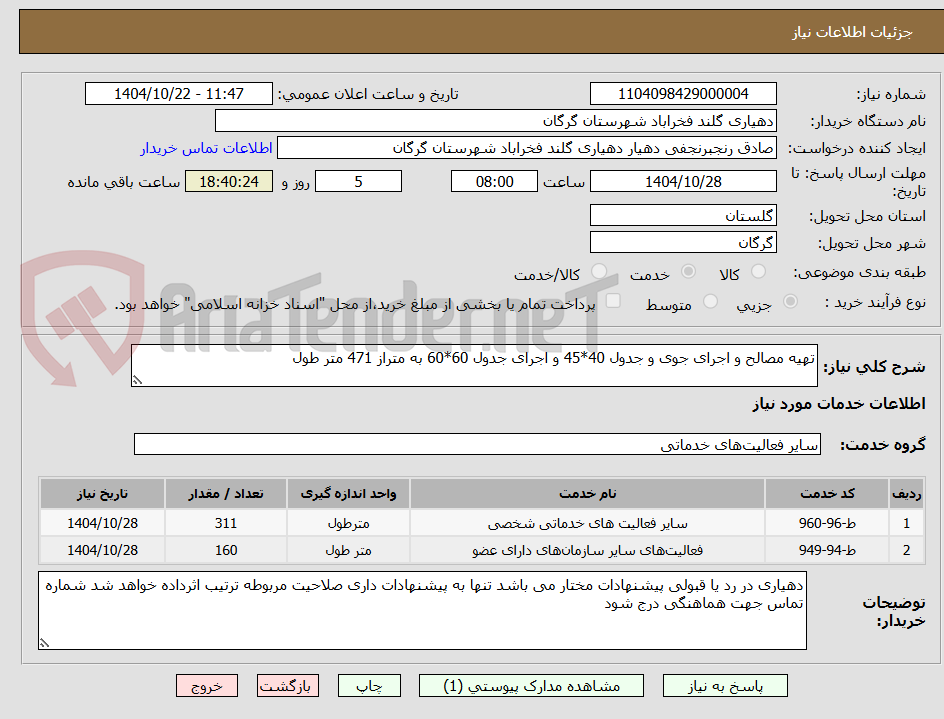The height and width of the screenshot is (719, 944).
Task: Click the چاپ print button
Action: point(369,686)
